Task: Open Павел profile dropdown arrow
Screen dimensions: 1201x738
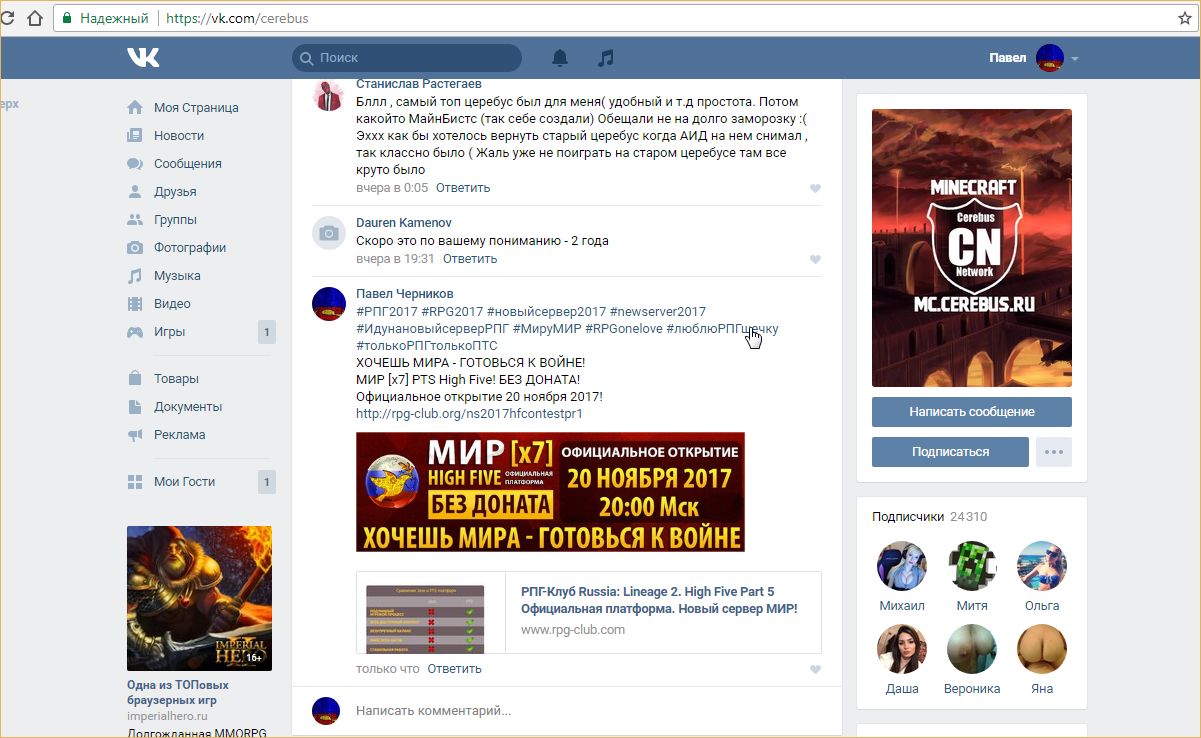Action: click(x=1075, y=59)
